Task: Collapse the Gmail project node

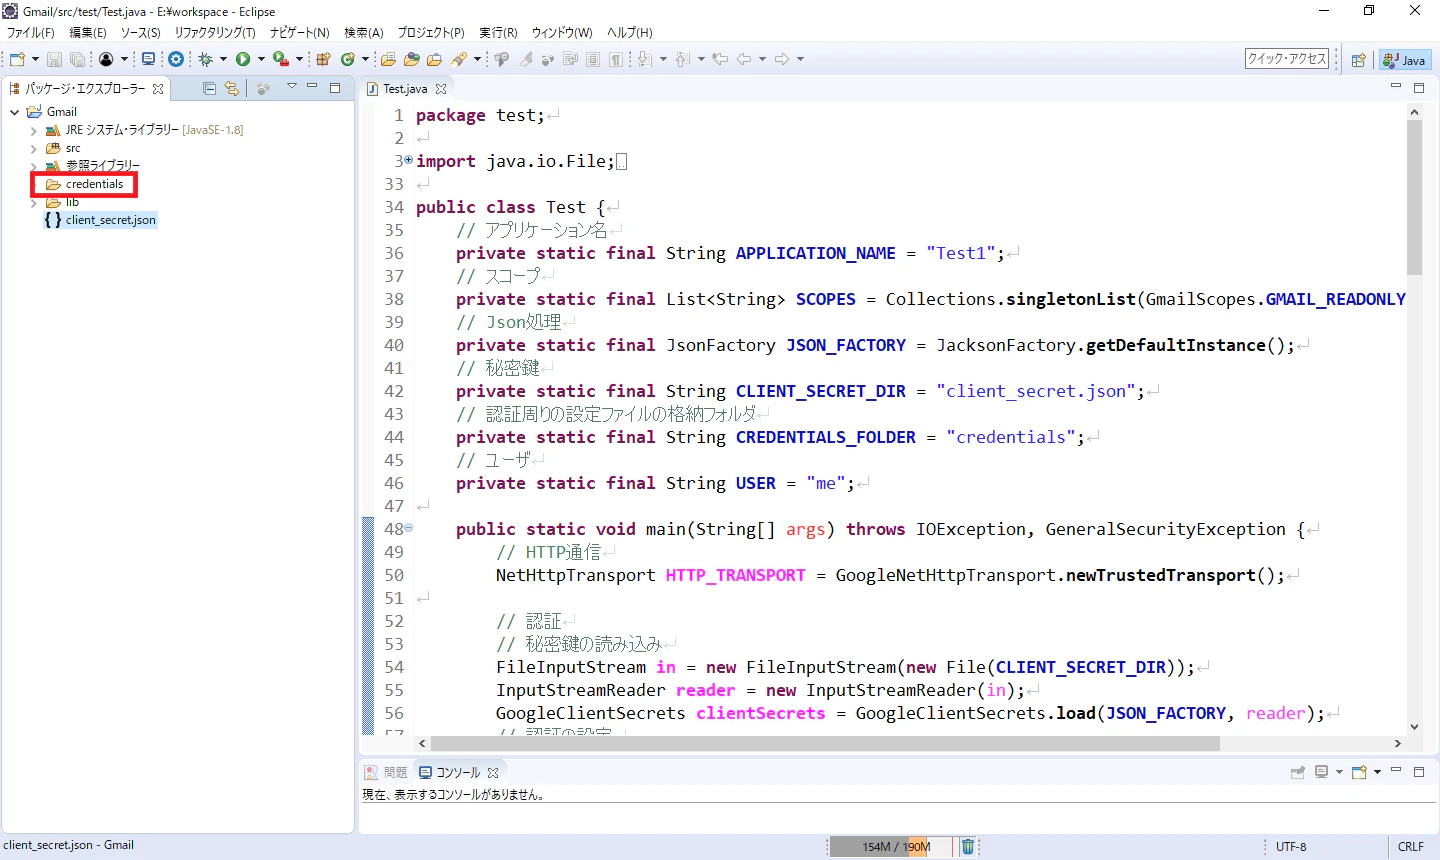Action: point(14,112)
